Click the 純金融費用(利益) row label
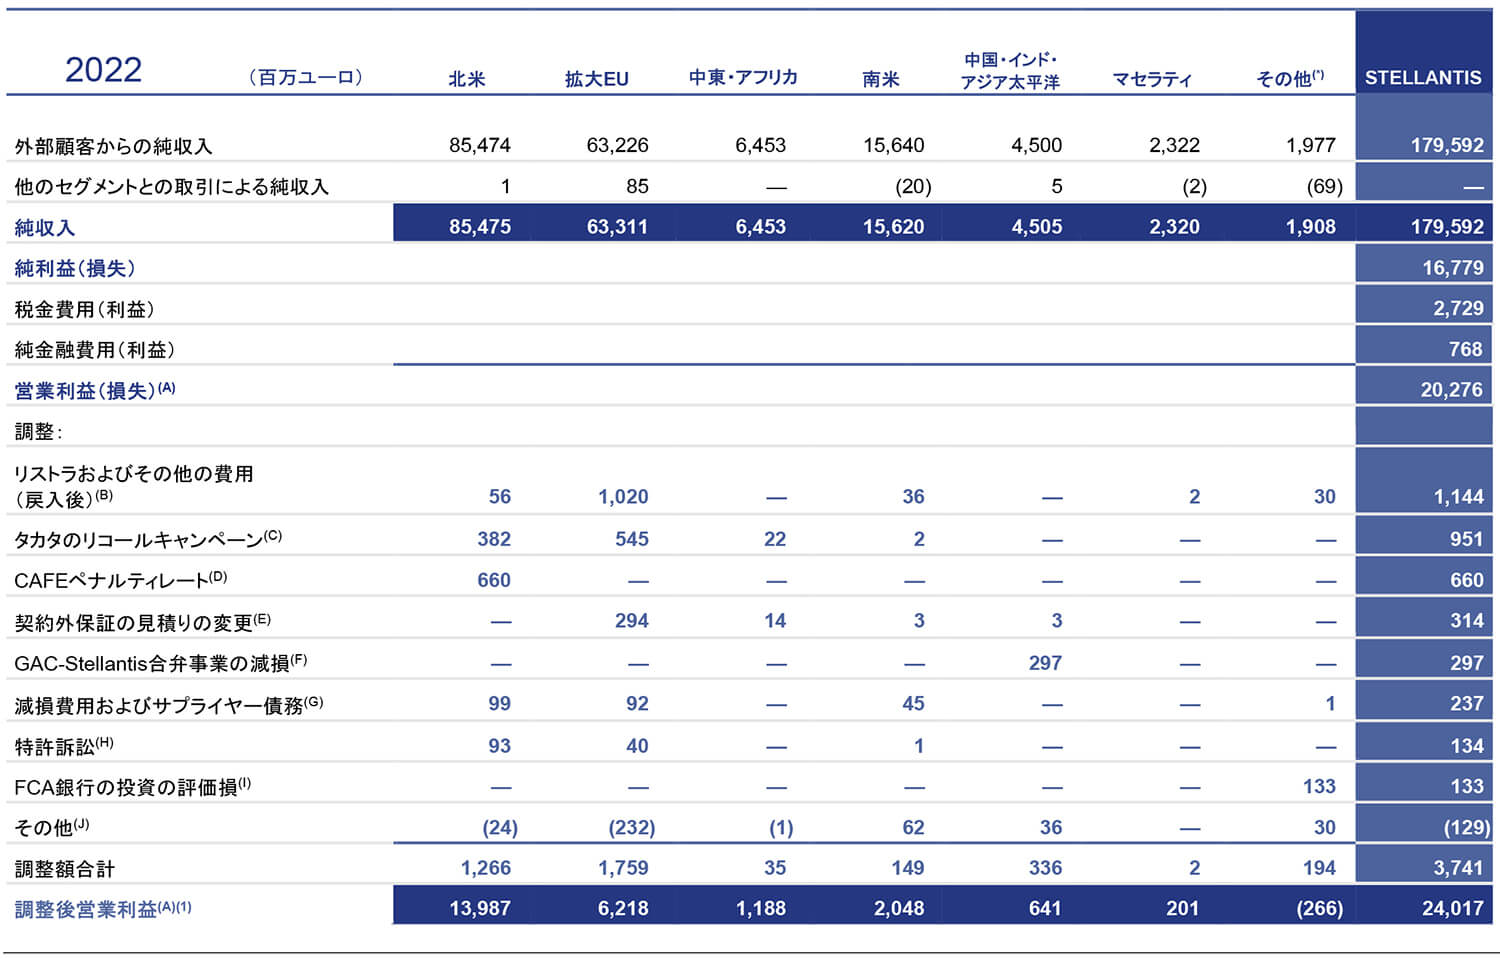 click(x=95, y=350)
